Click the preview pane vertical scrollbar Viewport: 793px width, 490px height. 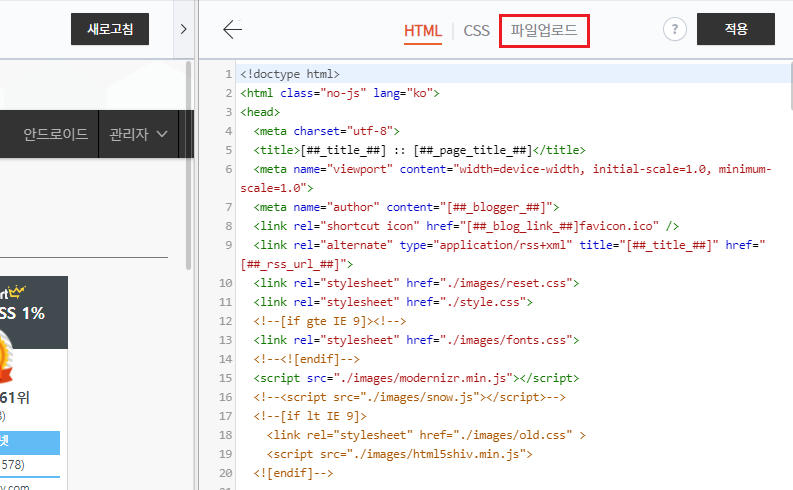(189, 165)
